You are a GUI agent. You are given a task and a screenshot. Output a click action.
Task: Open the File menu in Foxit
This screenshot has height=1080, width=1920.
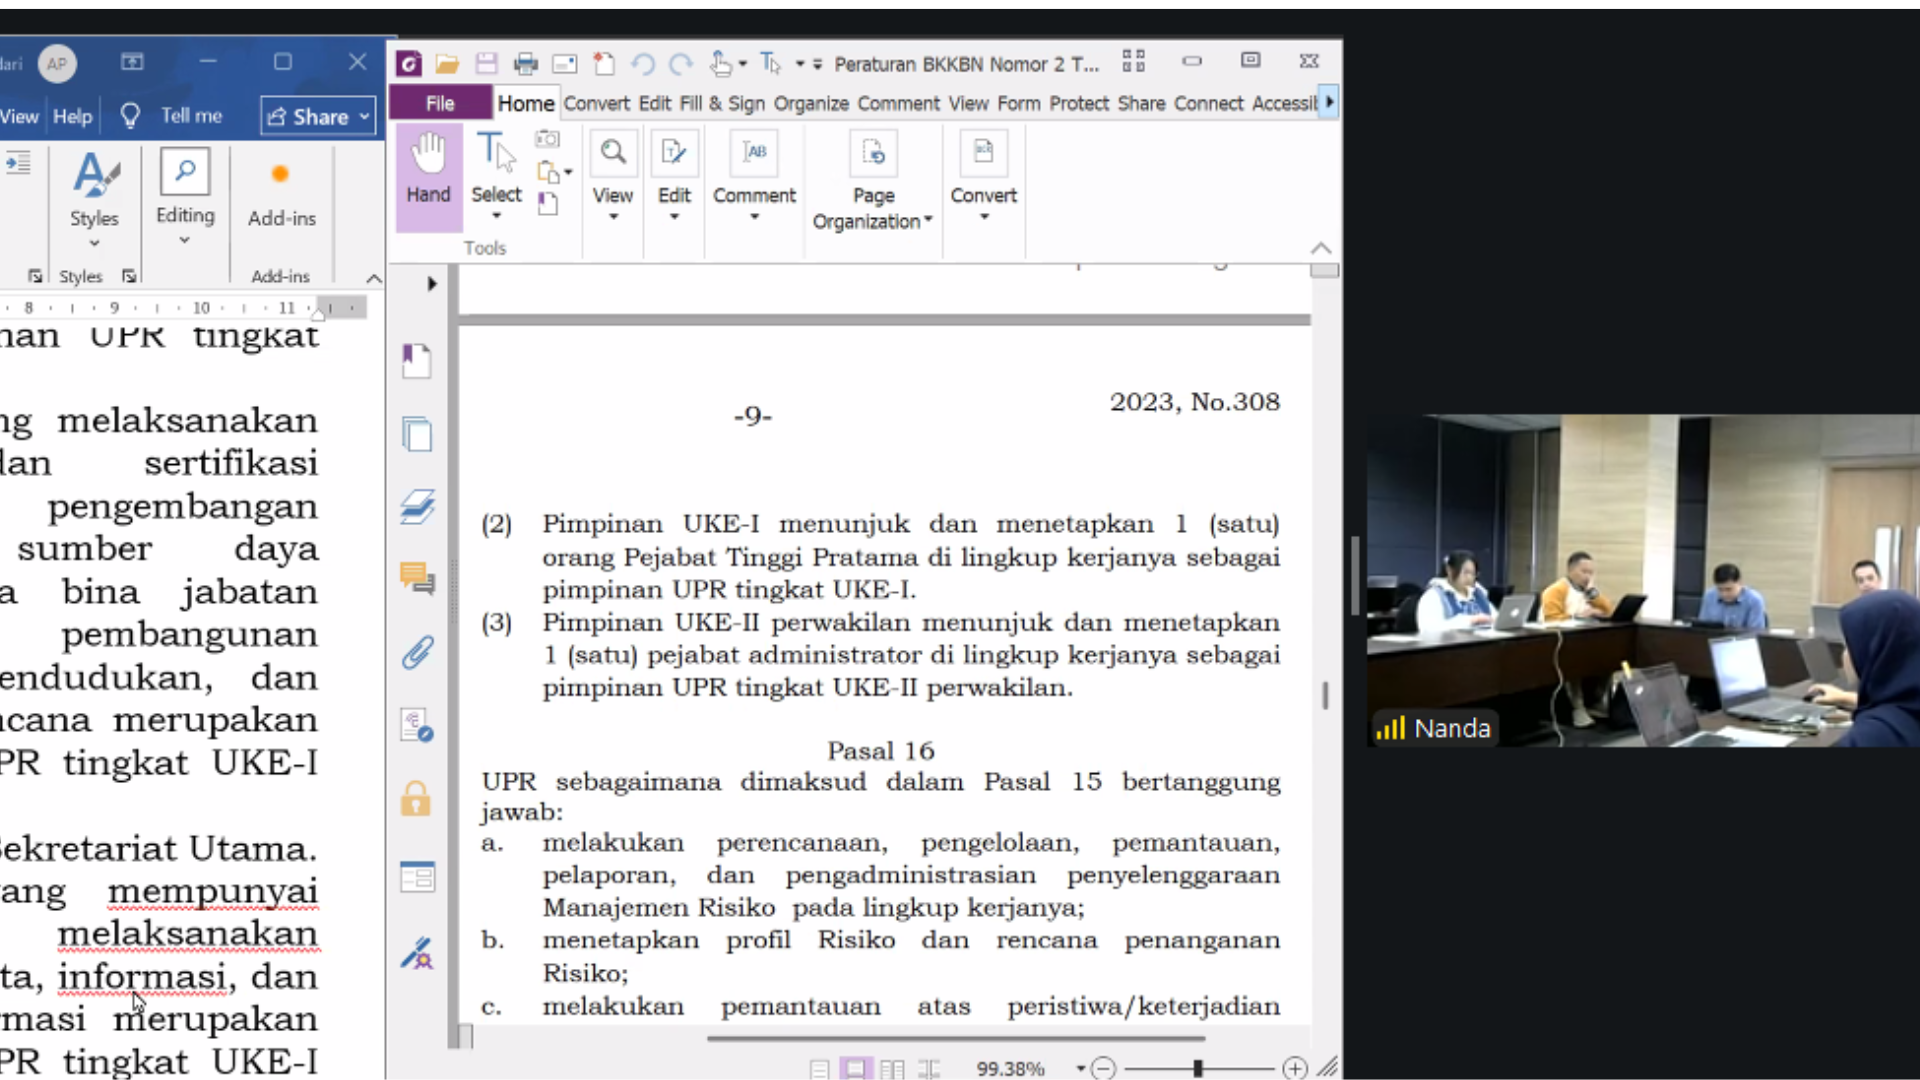[440, 103]
